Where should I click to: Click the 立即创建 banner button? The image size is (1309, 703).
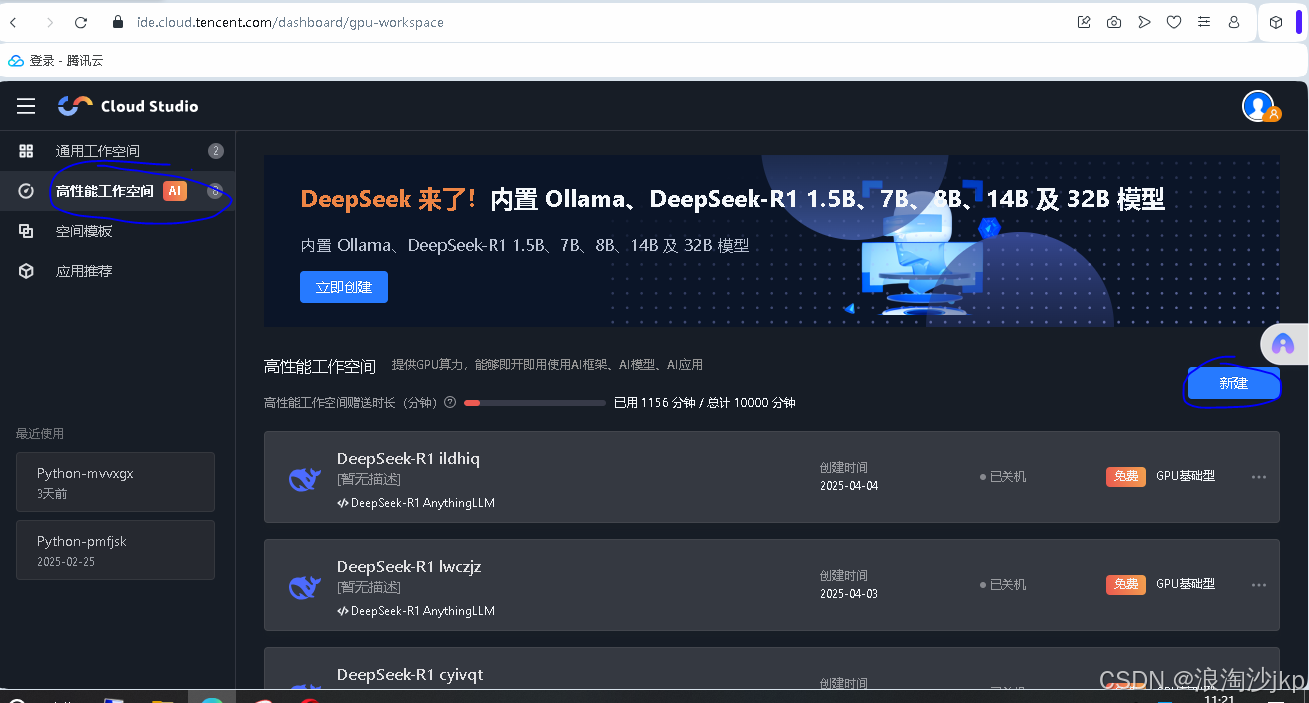344,287
